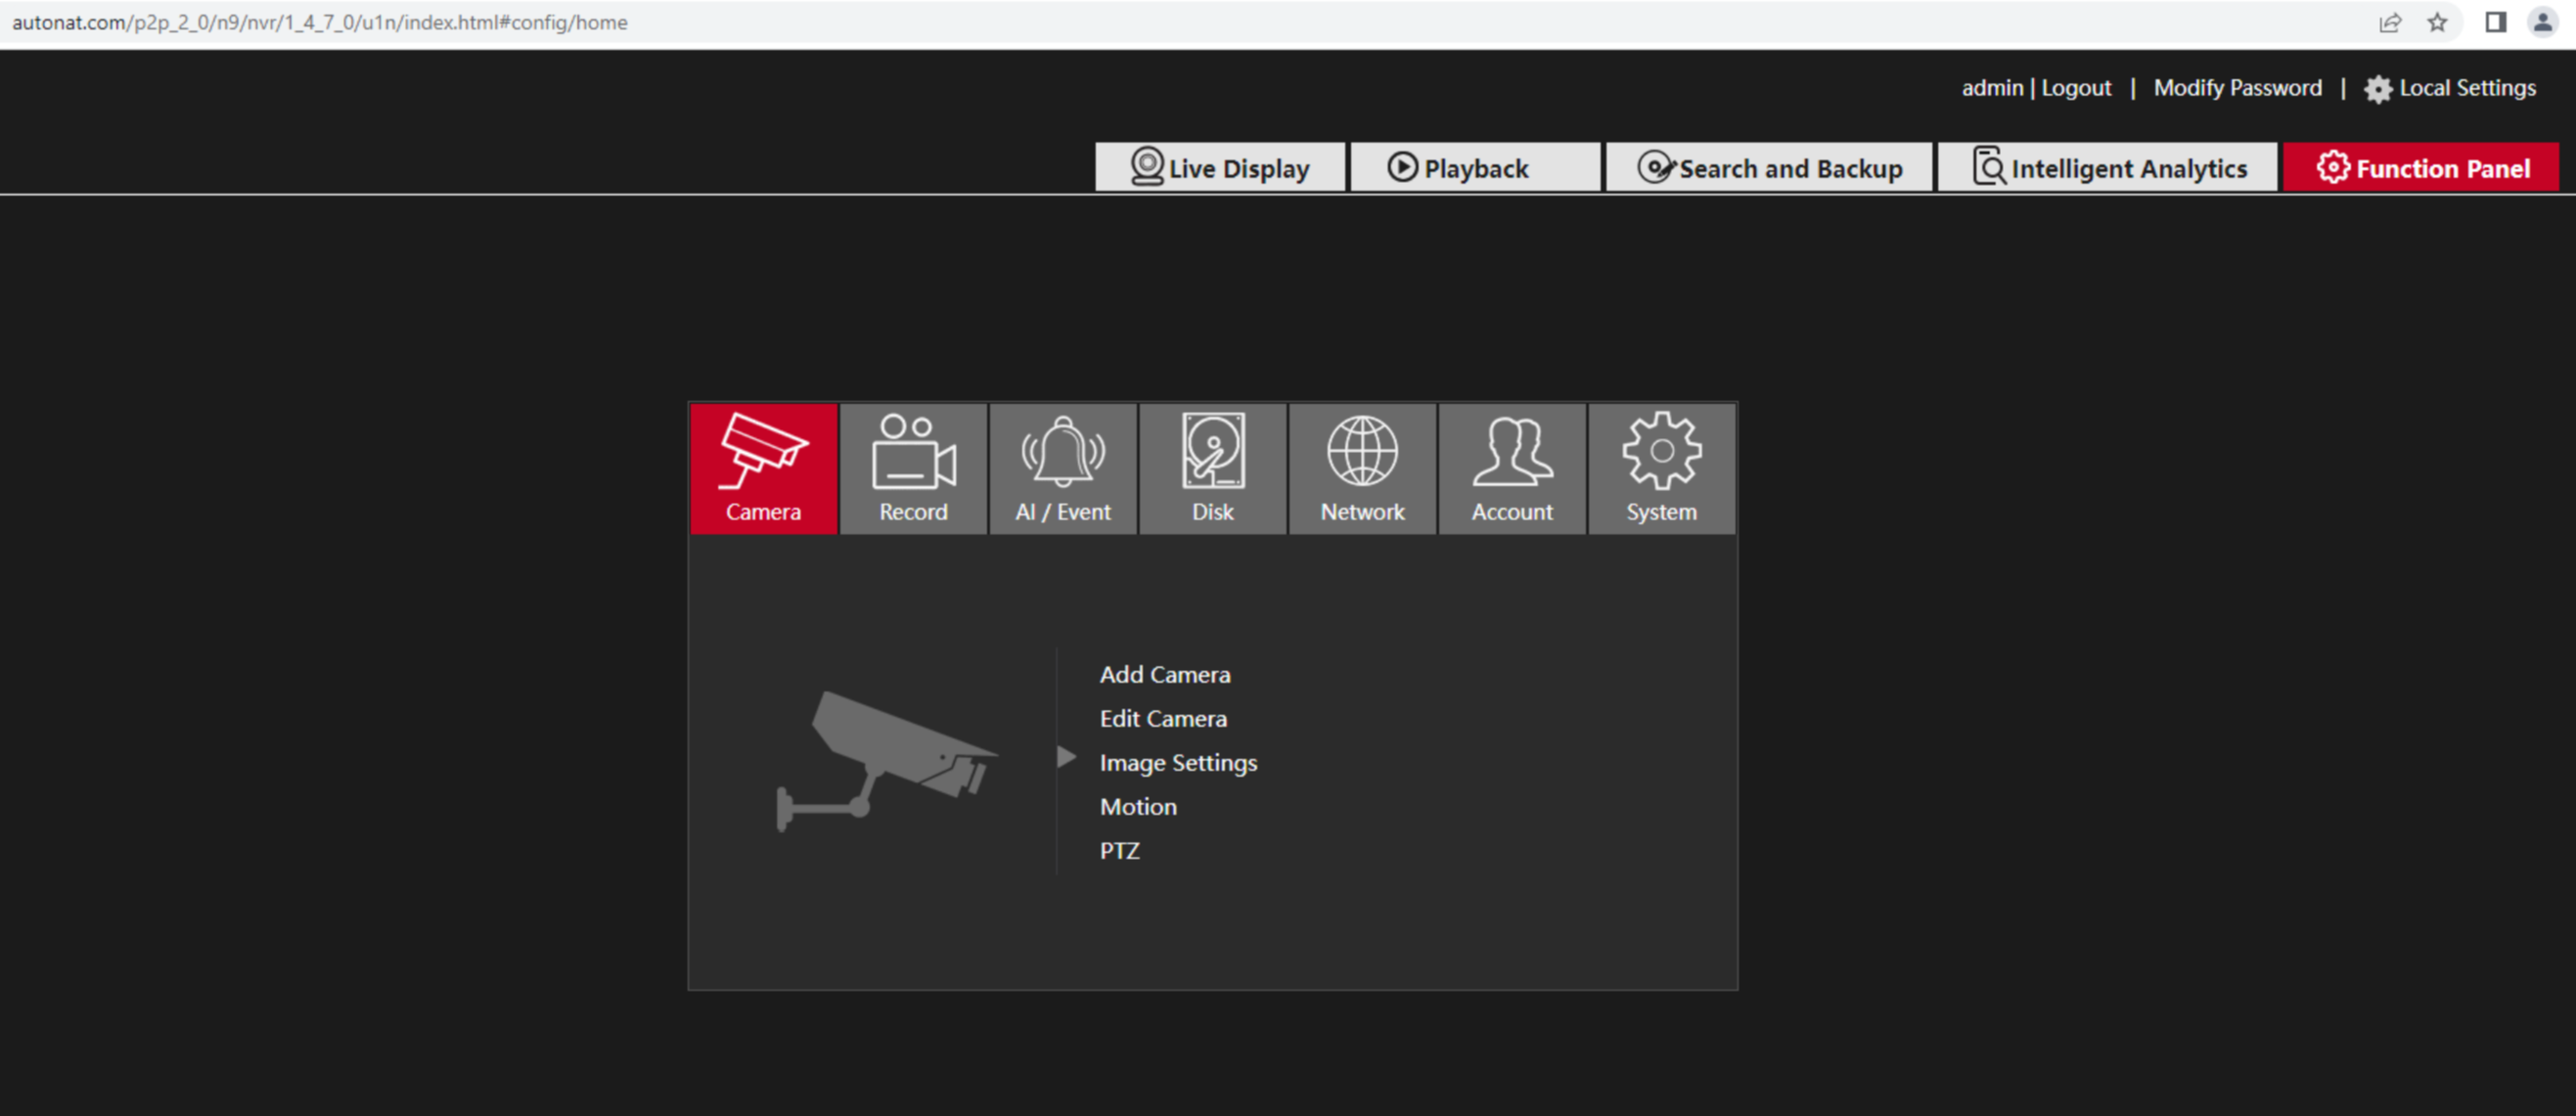The image size is (2576, 1116).
Task: Open the Account management icon
Action: coord(1511,468)
